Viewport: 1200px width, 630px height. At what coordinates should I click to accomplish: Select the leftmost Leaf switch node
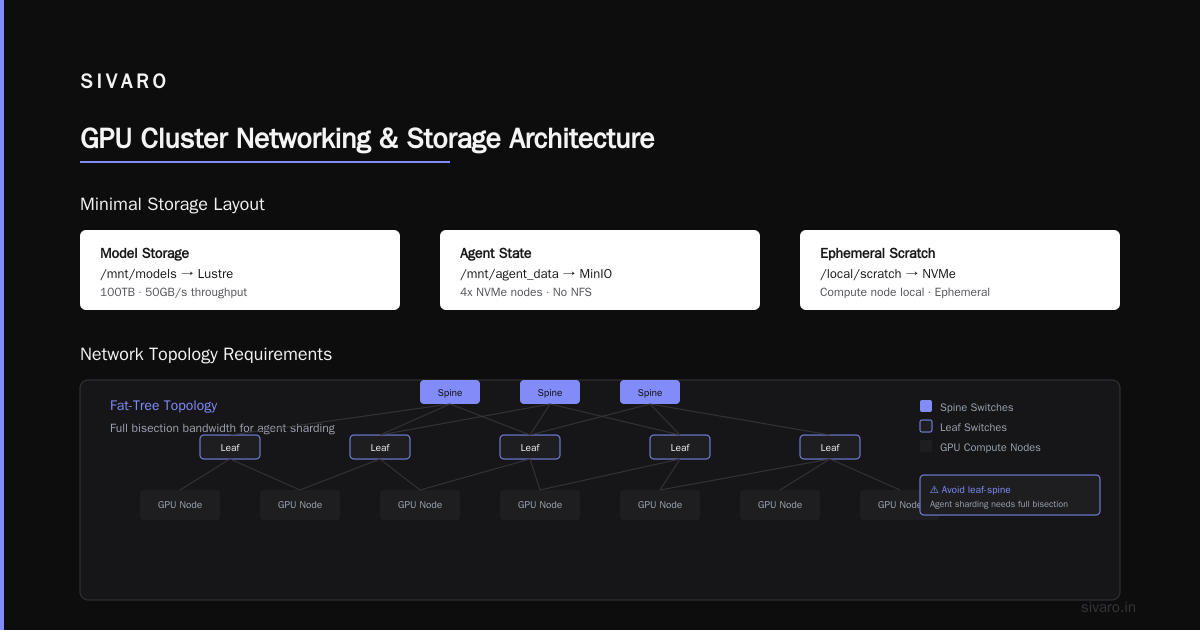pyautogui.click(x=230, y=447)
